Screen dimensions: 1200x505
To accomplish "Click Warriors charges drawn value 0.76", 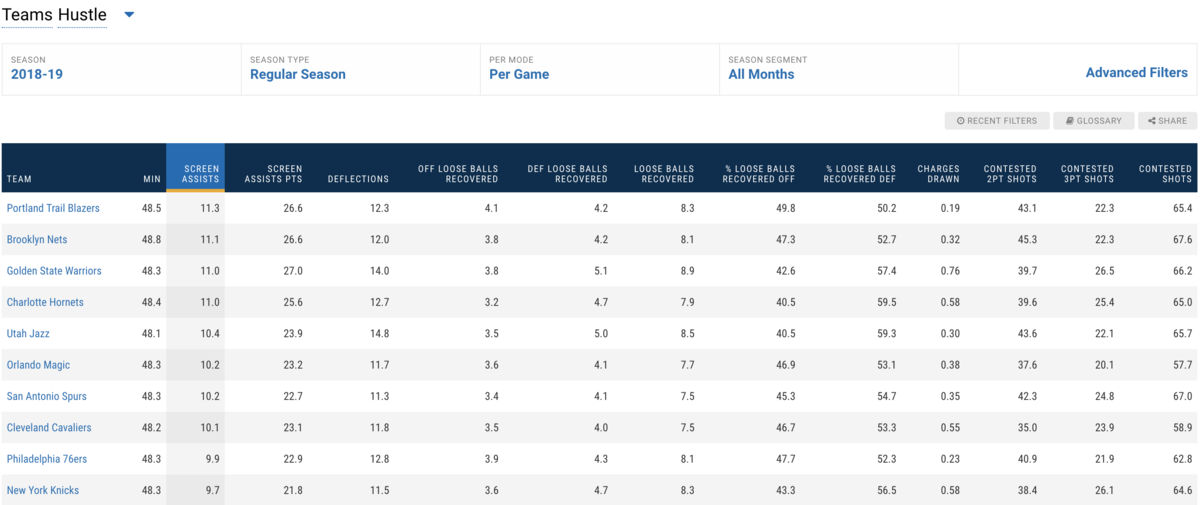I will [x=949, y=271].
